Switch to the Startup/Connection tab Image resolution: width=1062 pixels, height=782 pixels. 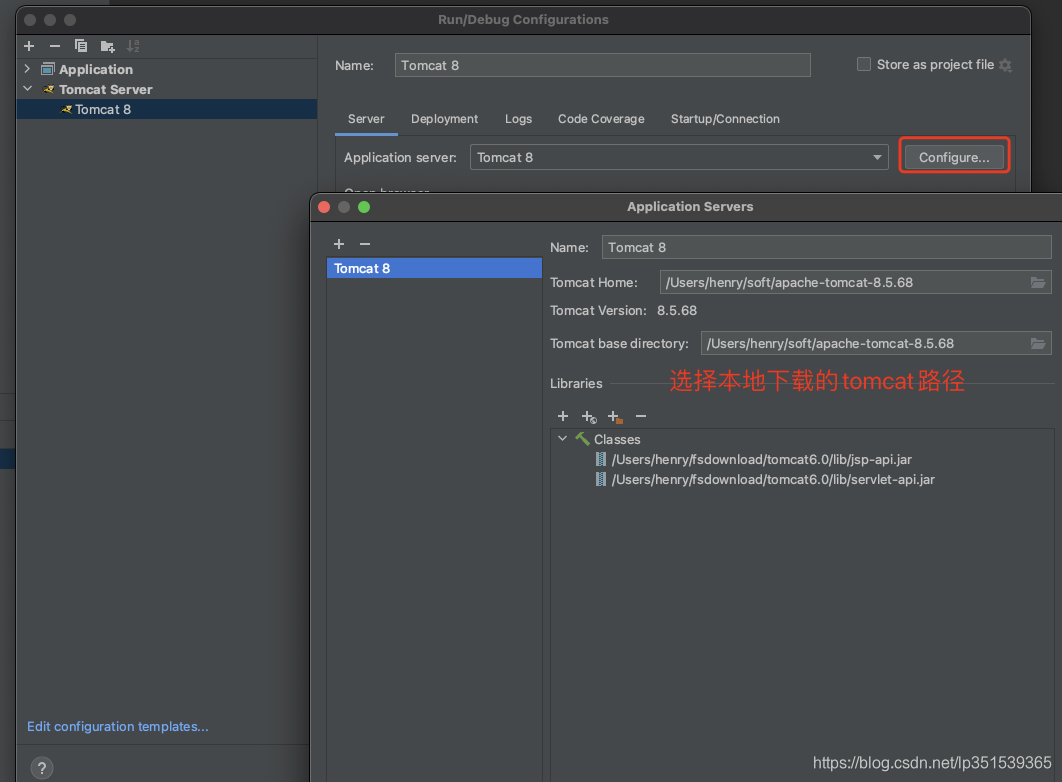[x=725, y=118]
